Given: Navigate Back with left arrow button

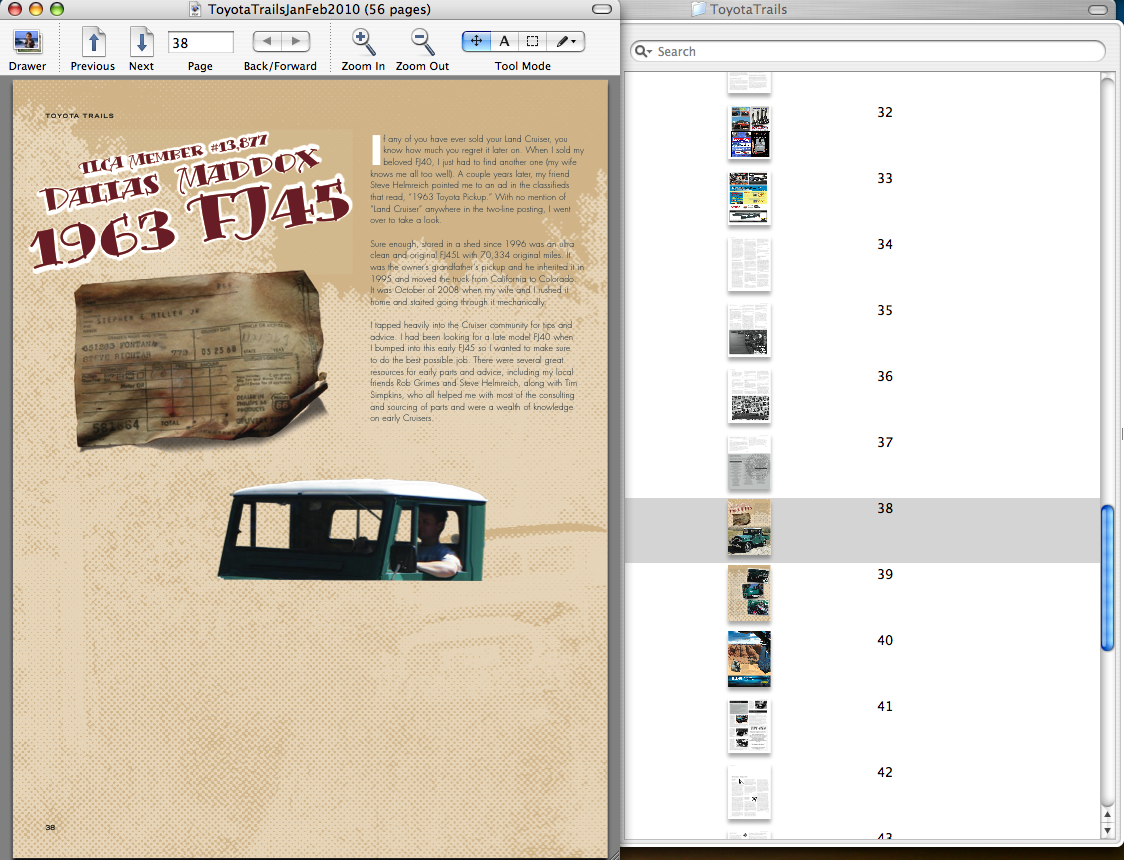Looking at the screenshot, I should click(x=267, y=42).
